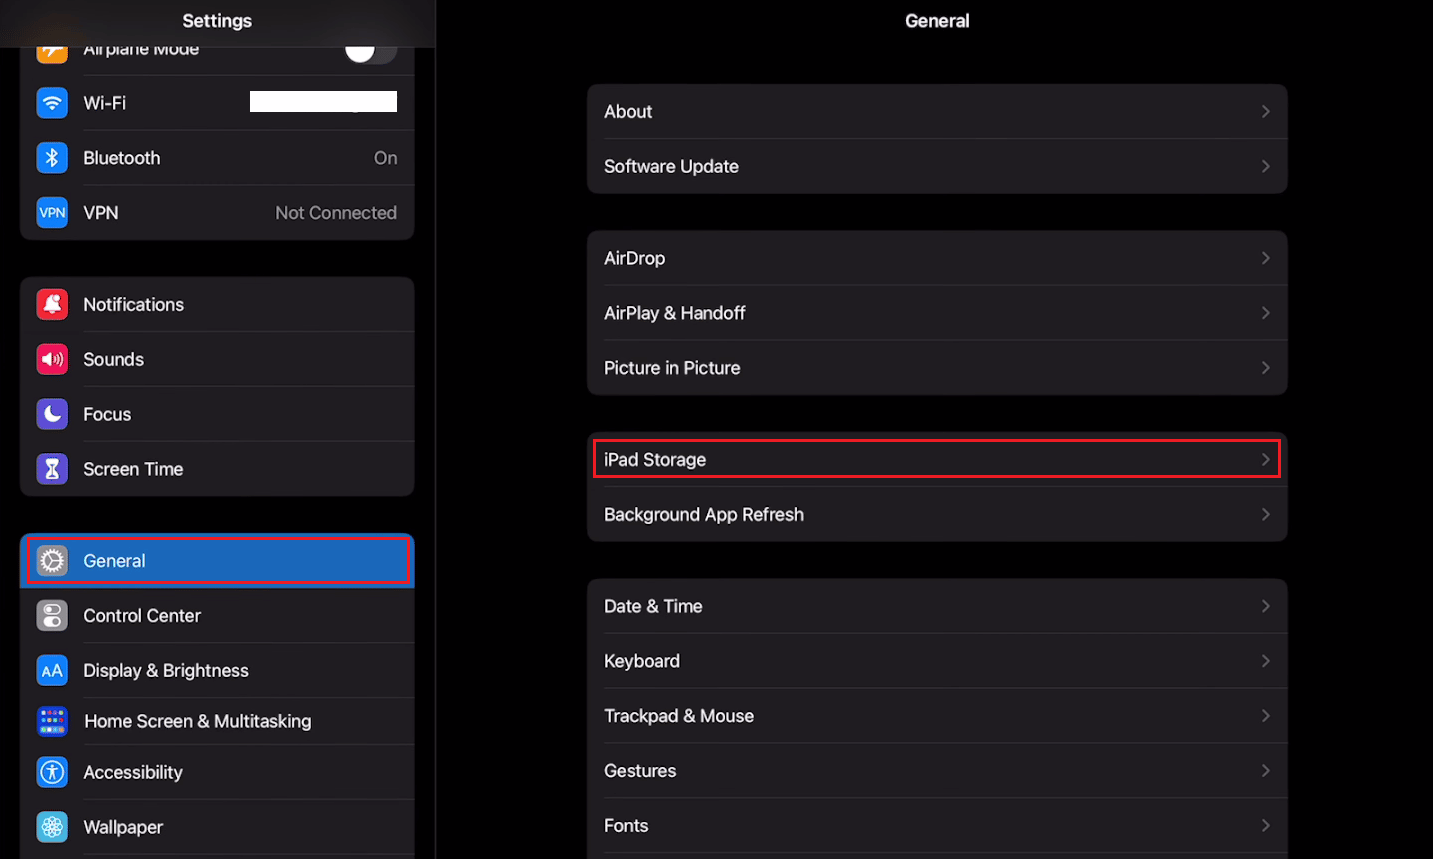1433x859 pixels.
Task: Open Fonts settings label
Action: coord(626,826)
